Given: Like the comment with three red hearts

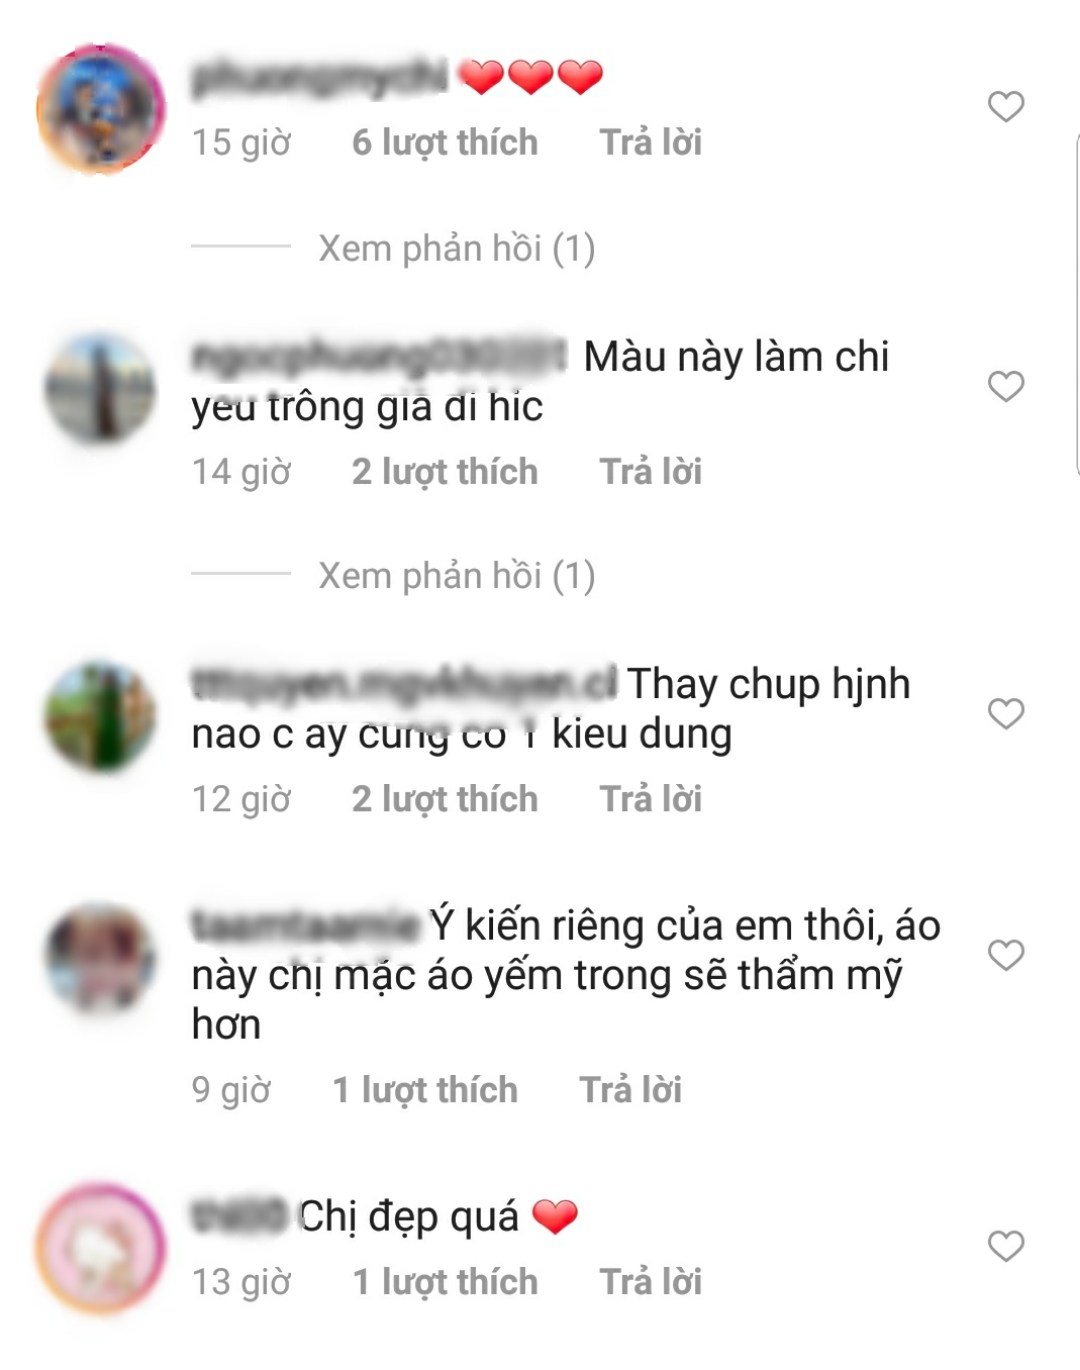Looking at the screenshot, I should [x=1006, y=106].
